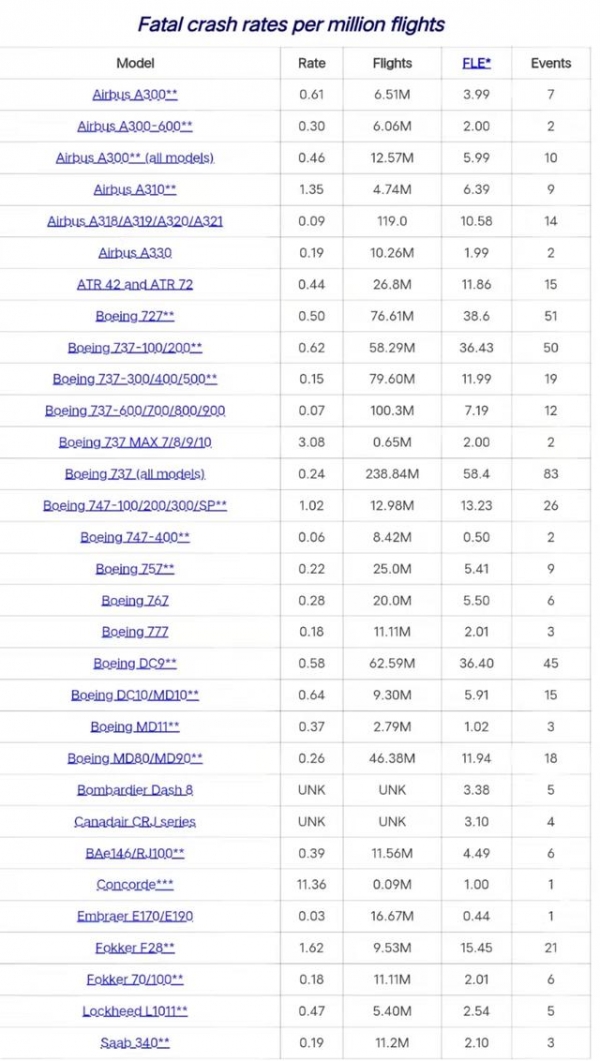Click the 0.65M flights value
Image resolution: width=600 pixels, height=1061 pixels.
(x=392, y=442)
